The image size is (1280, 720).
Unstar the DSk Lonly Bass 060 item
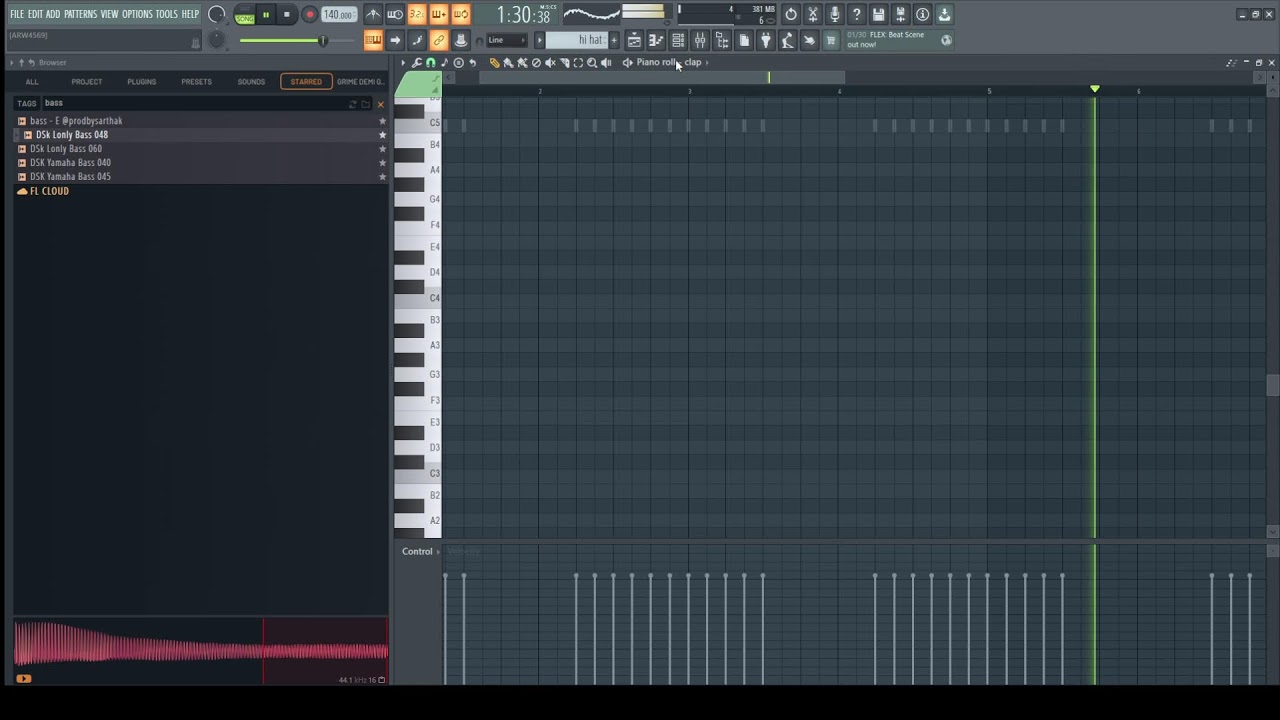(x=382, y=148)
